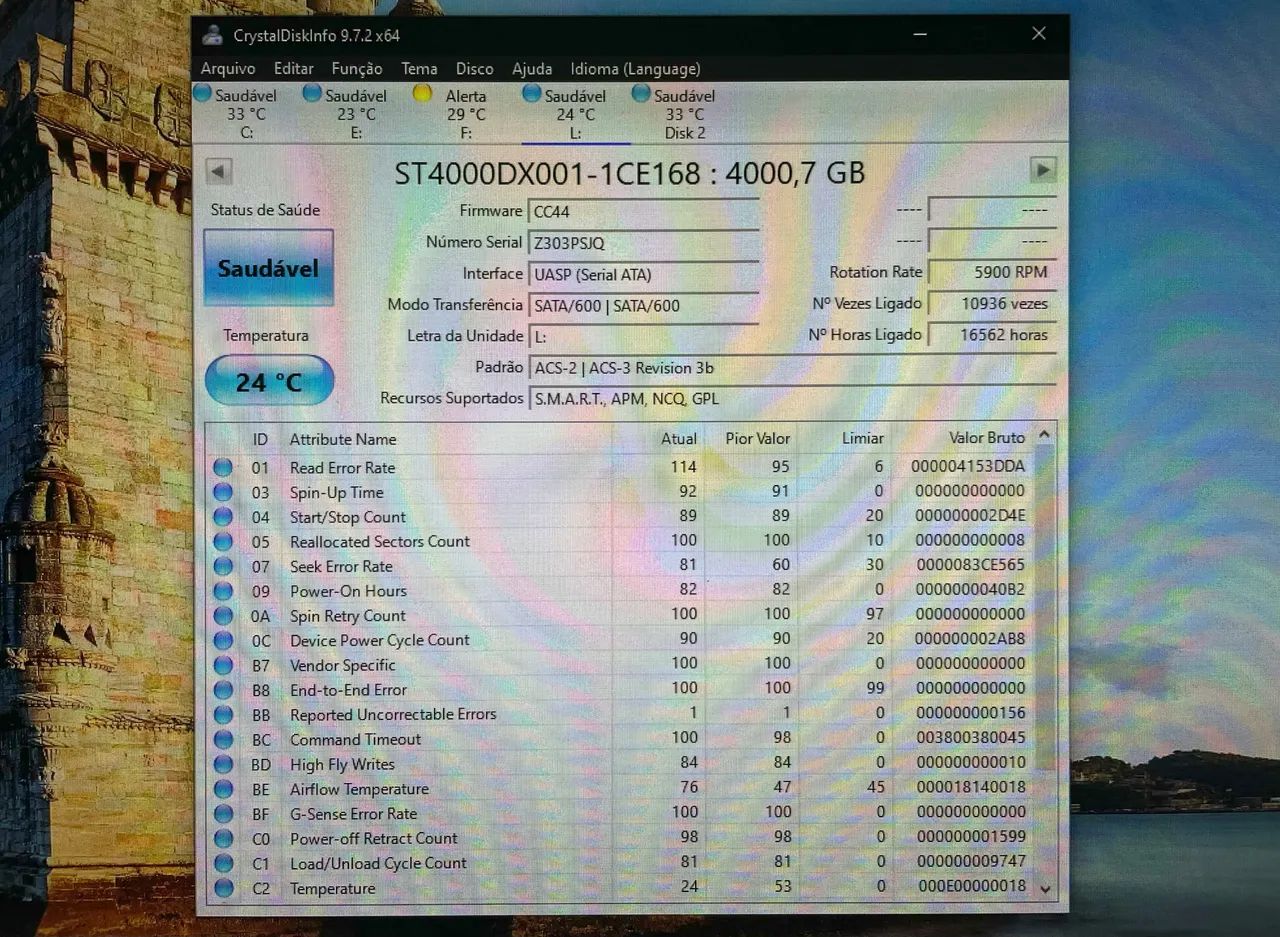Click status orb for Reallocated Sectors Count
This screenshot has width=1280, height=937.
click(x=222, y=541)
